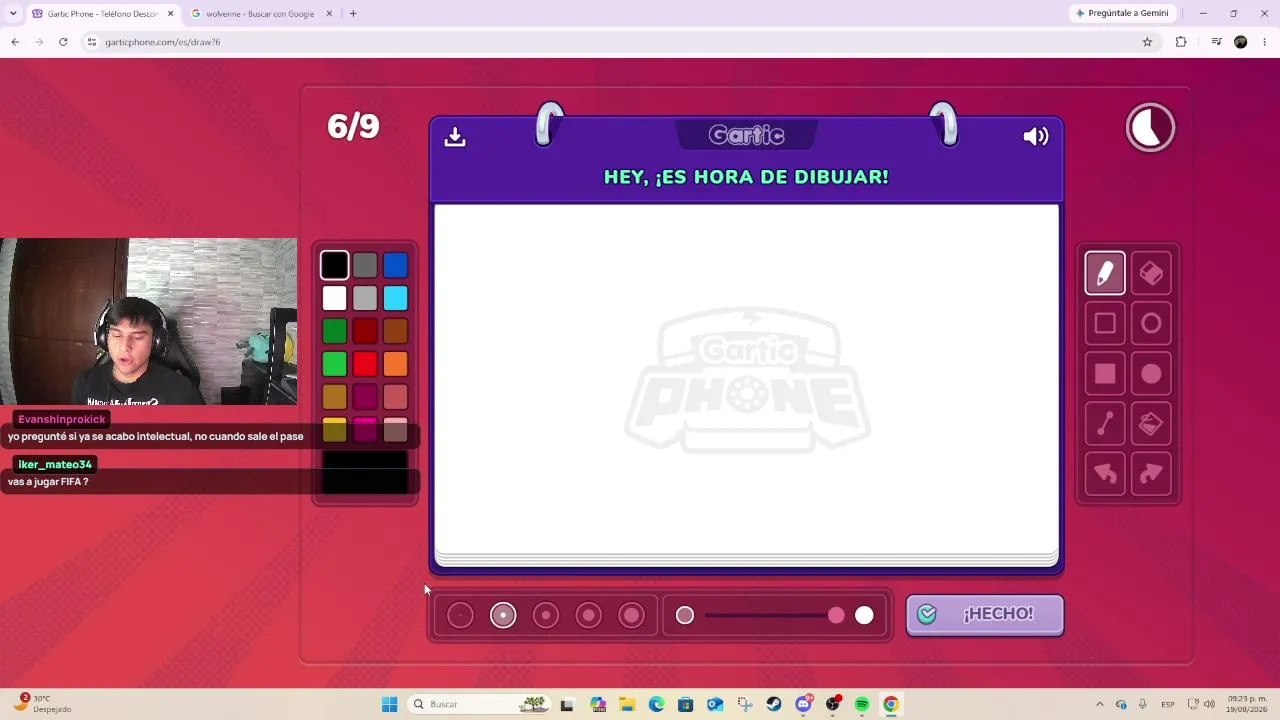Use the orange color swatch
Screen dimensions: 1280x720
[395, 364]
